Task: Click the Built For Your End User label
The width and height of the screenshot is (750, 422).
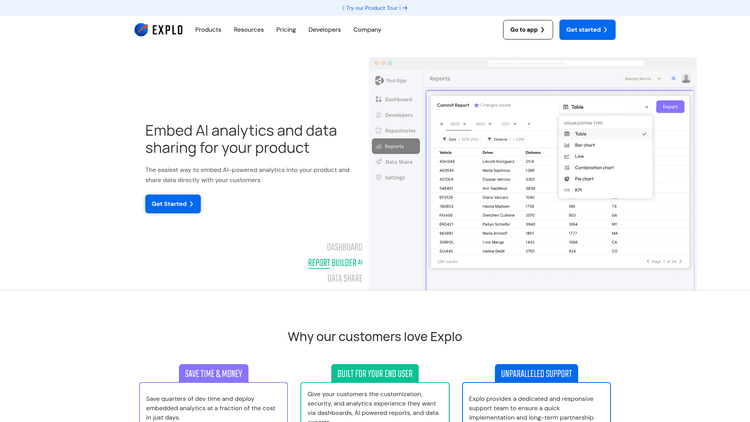Action: click(375, 374)
